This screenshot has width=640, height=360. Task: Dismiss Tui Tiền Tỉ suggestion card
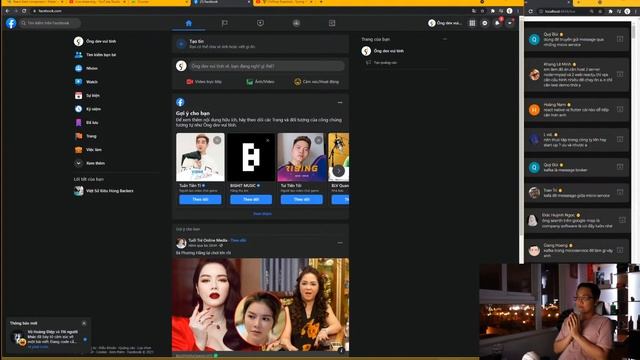click(318, 140)
